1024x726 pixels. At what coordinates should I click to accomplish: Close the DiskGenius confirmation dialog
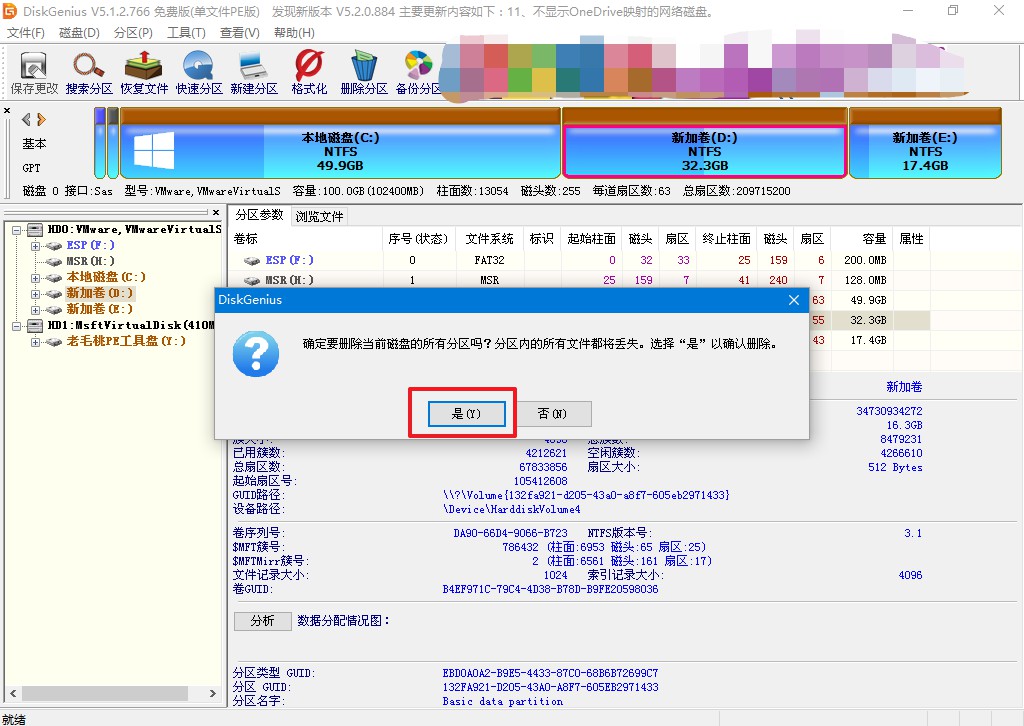click(793, 300)
